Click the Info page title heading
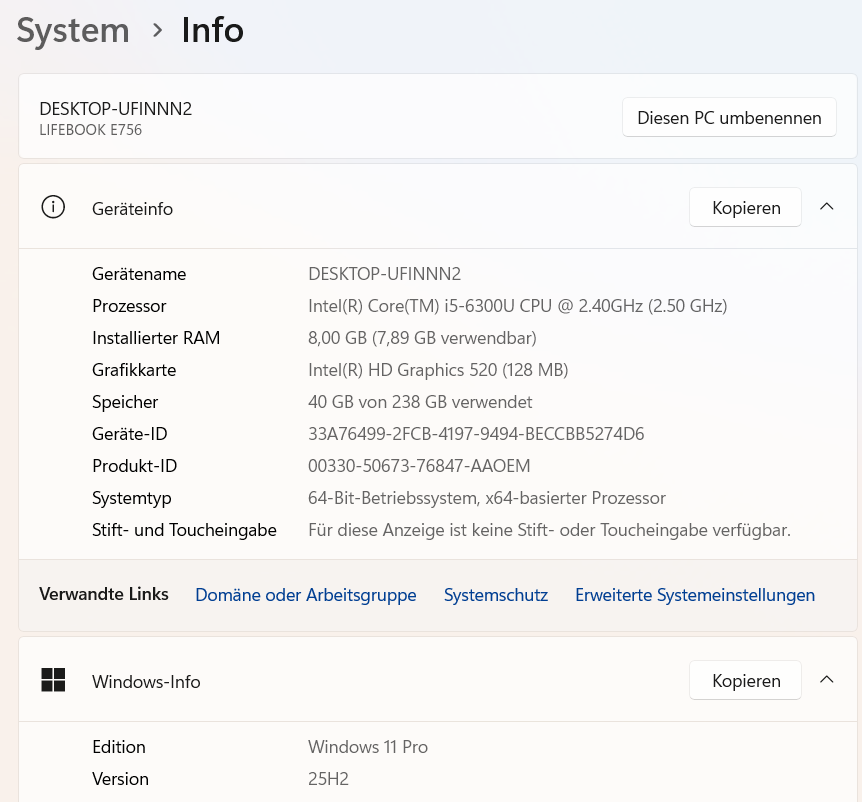Viewport: 862px width, 802px height. pyautogui.click(x=212, y=30)
